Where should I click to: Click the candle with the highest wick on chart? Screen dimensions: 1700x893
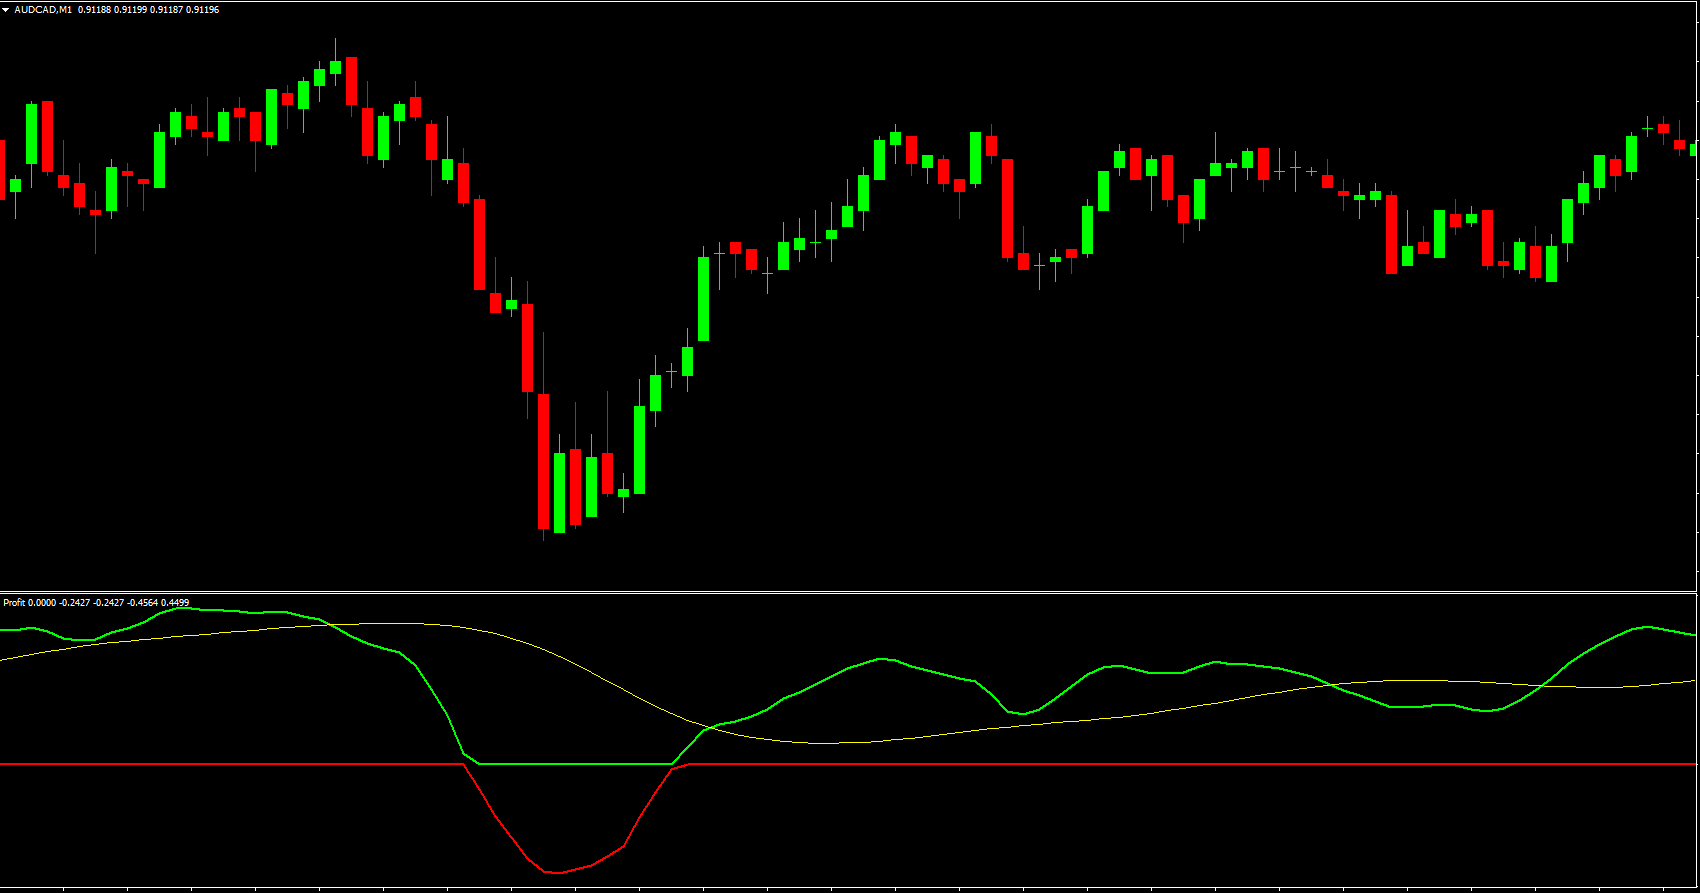[x=336, y=66]
